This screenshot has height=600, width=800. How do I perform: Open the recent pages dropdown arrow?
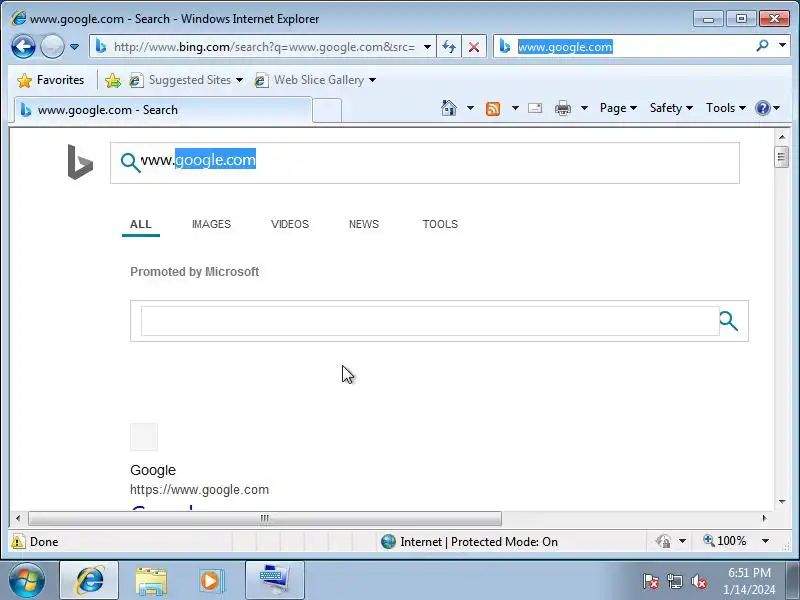click(x=74, y=47)
